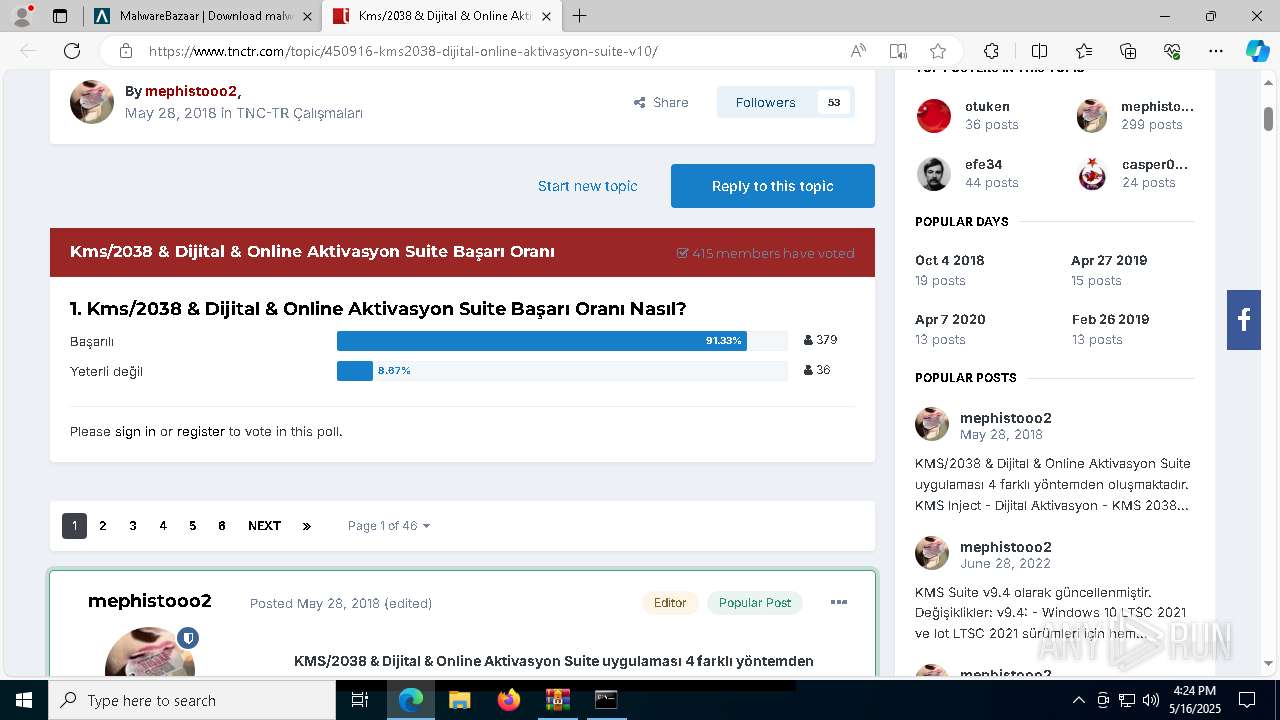Open Task View on taskbar
Image resolution: width=1280 pixels, height=720 pixels.
pos(360,700)
